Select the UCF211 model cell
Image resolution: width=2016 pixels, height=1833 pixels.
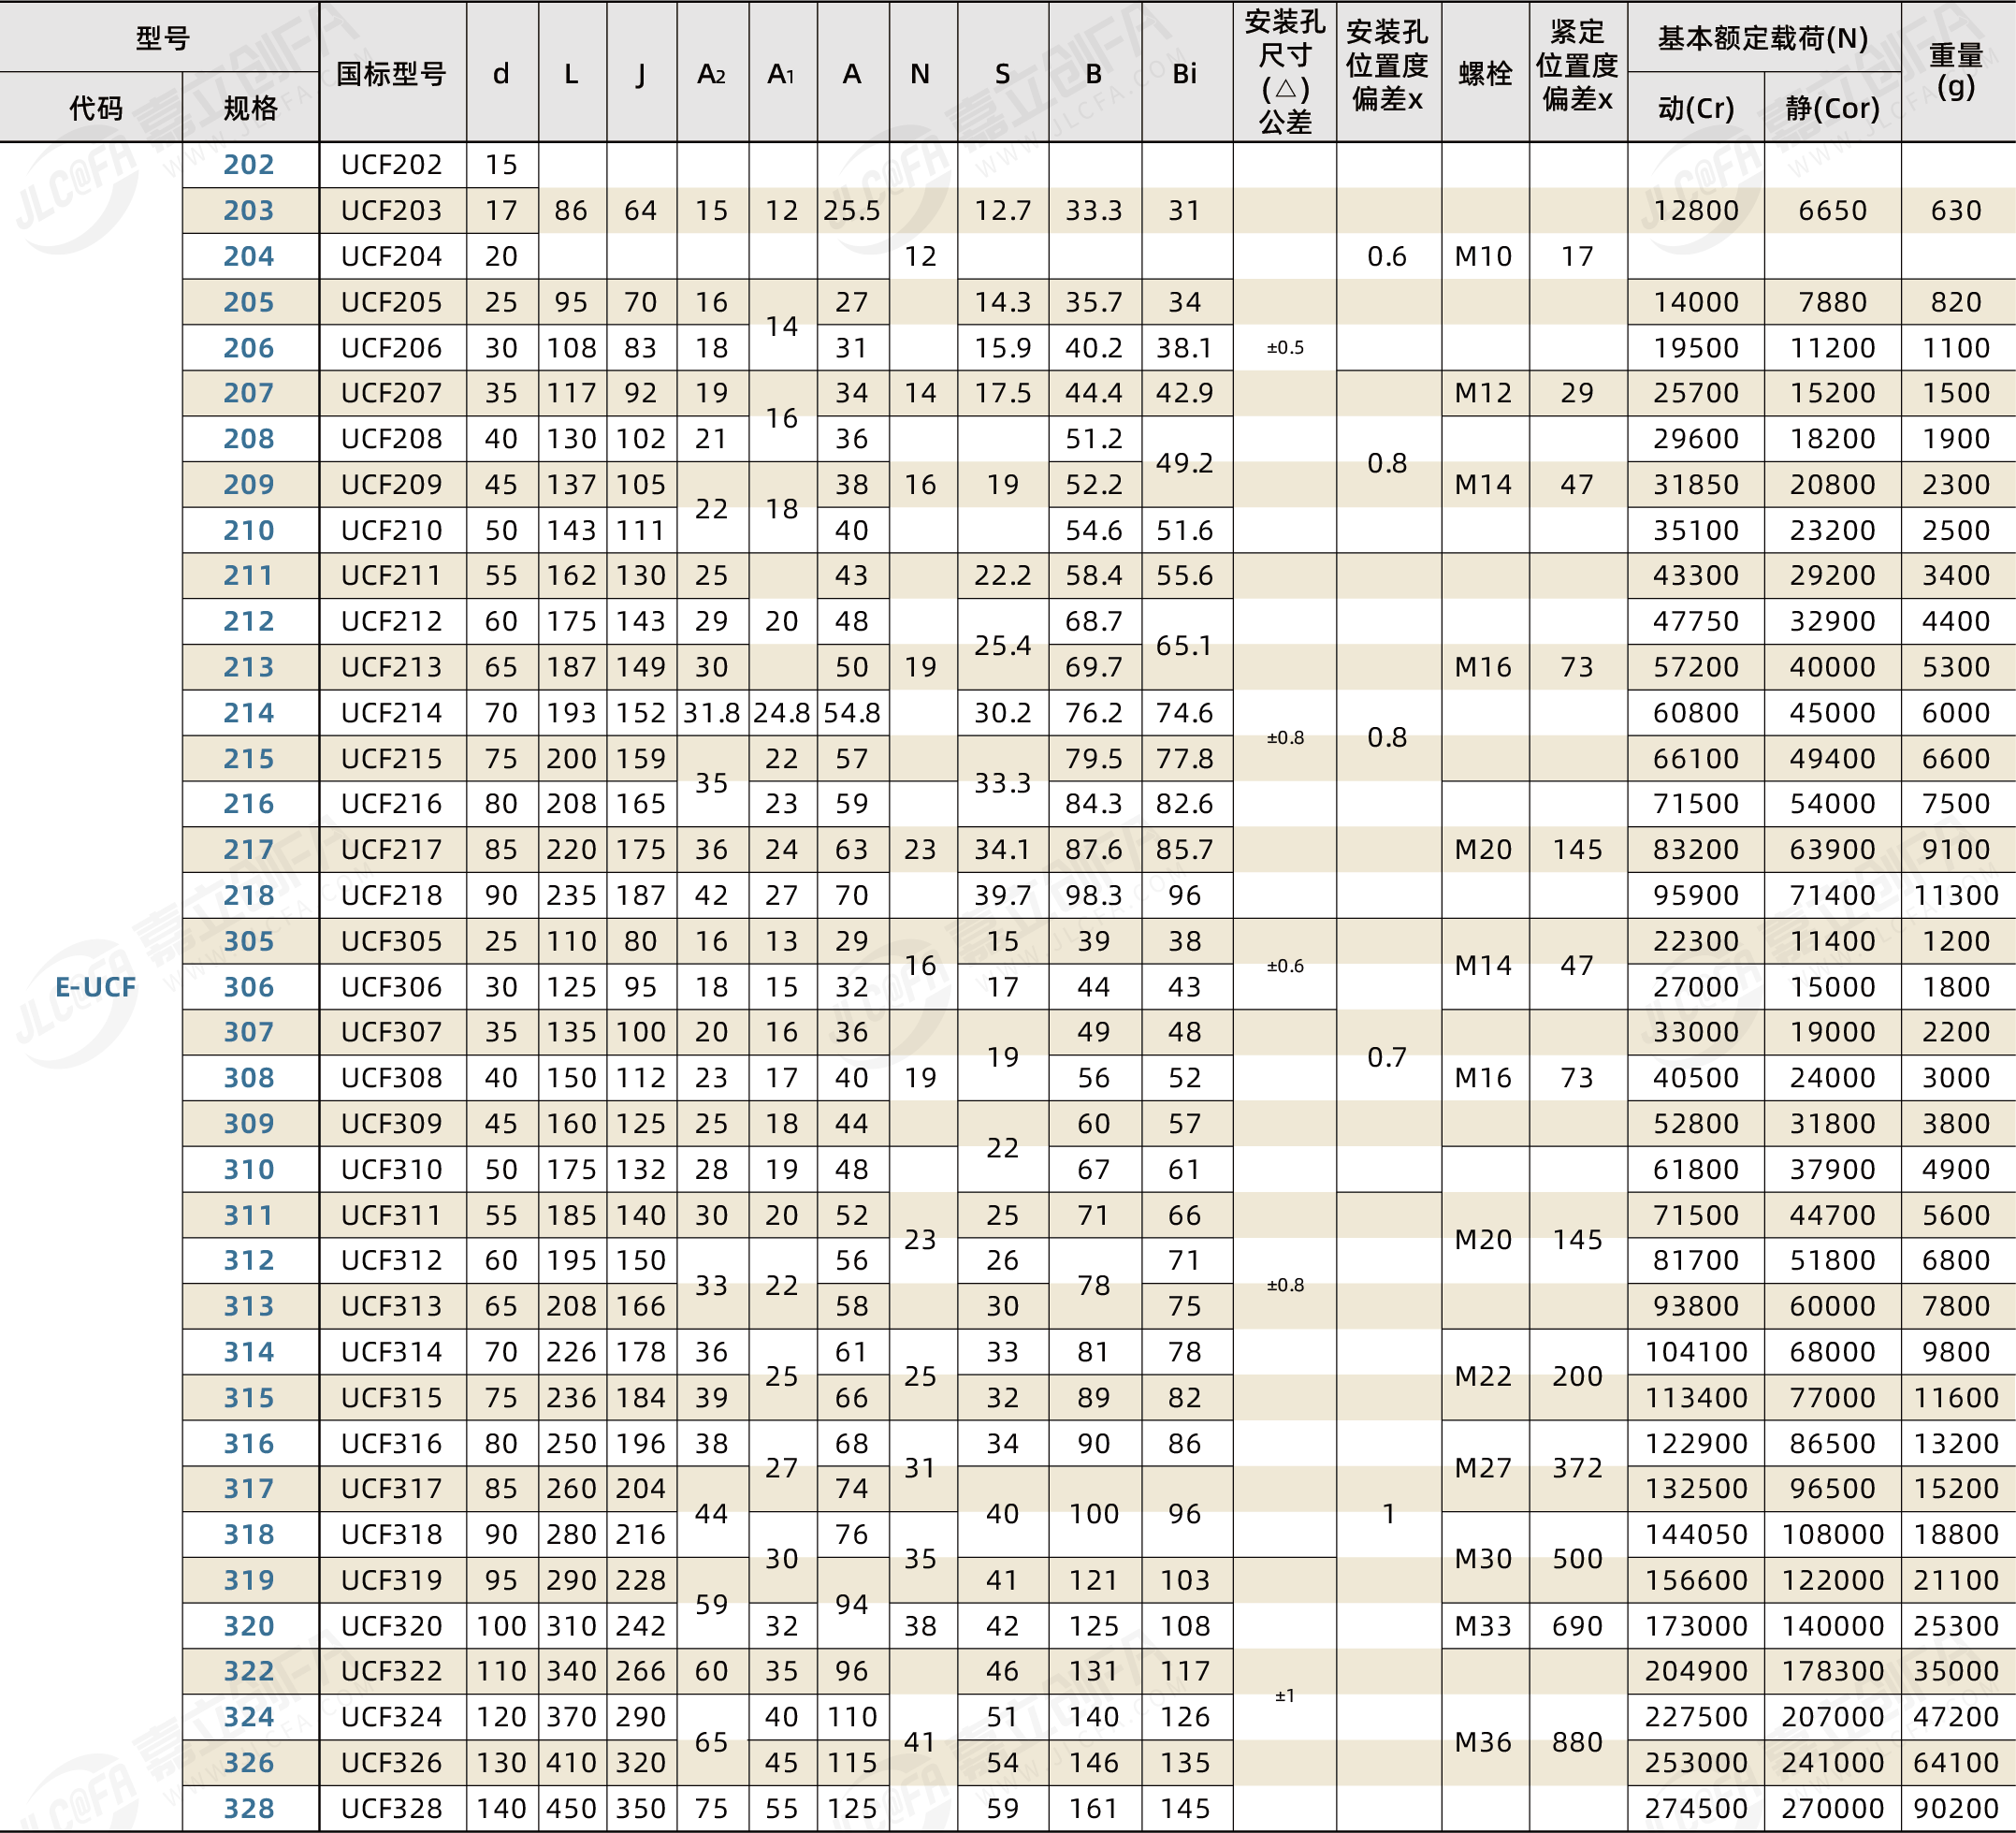tap(392, 575)
